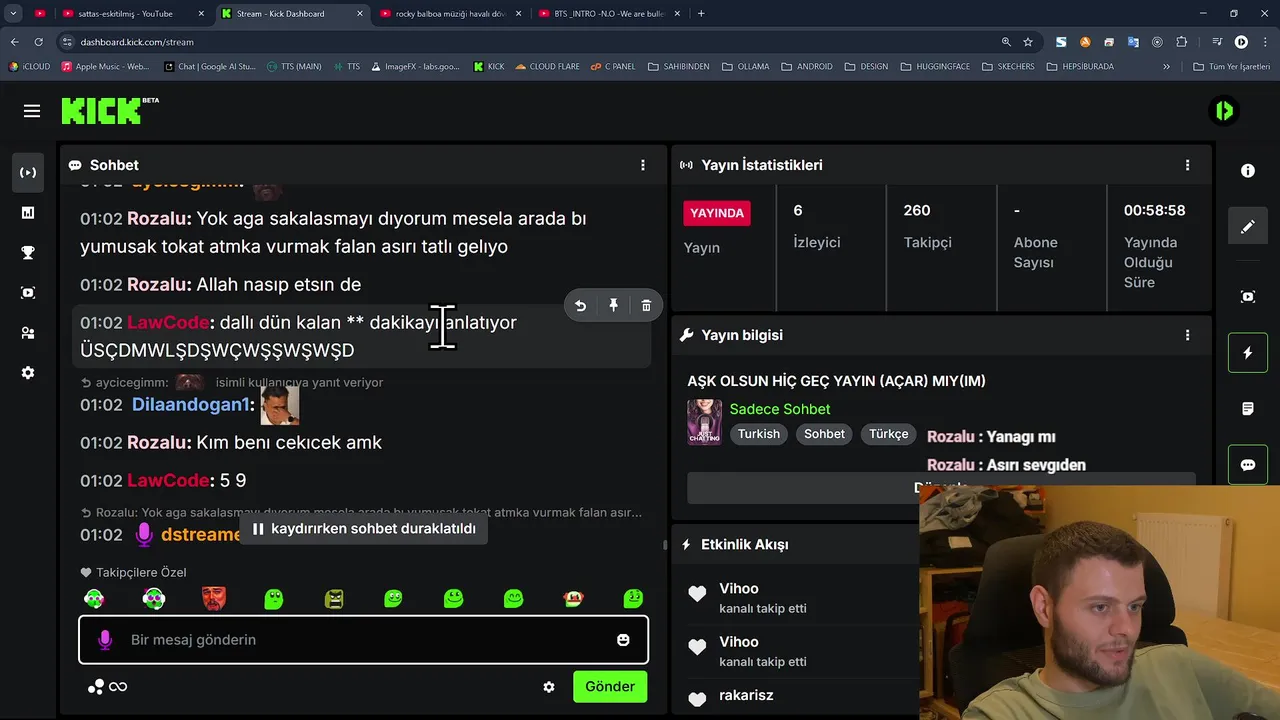Viewport: 1280px width, 720px height.
Task: Bookmark this page with the star icon
Action: pyautogui.click(x=1028, y=42)
